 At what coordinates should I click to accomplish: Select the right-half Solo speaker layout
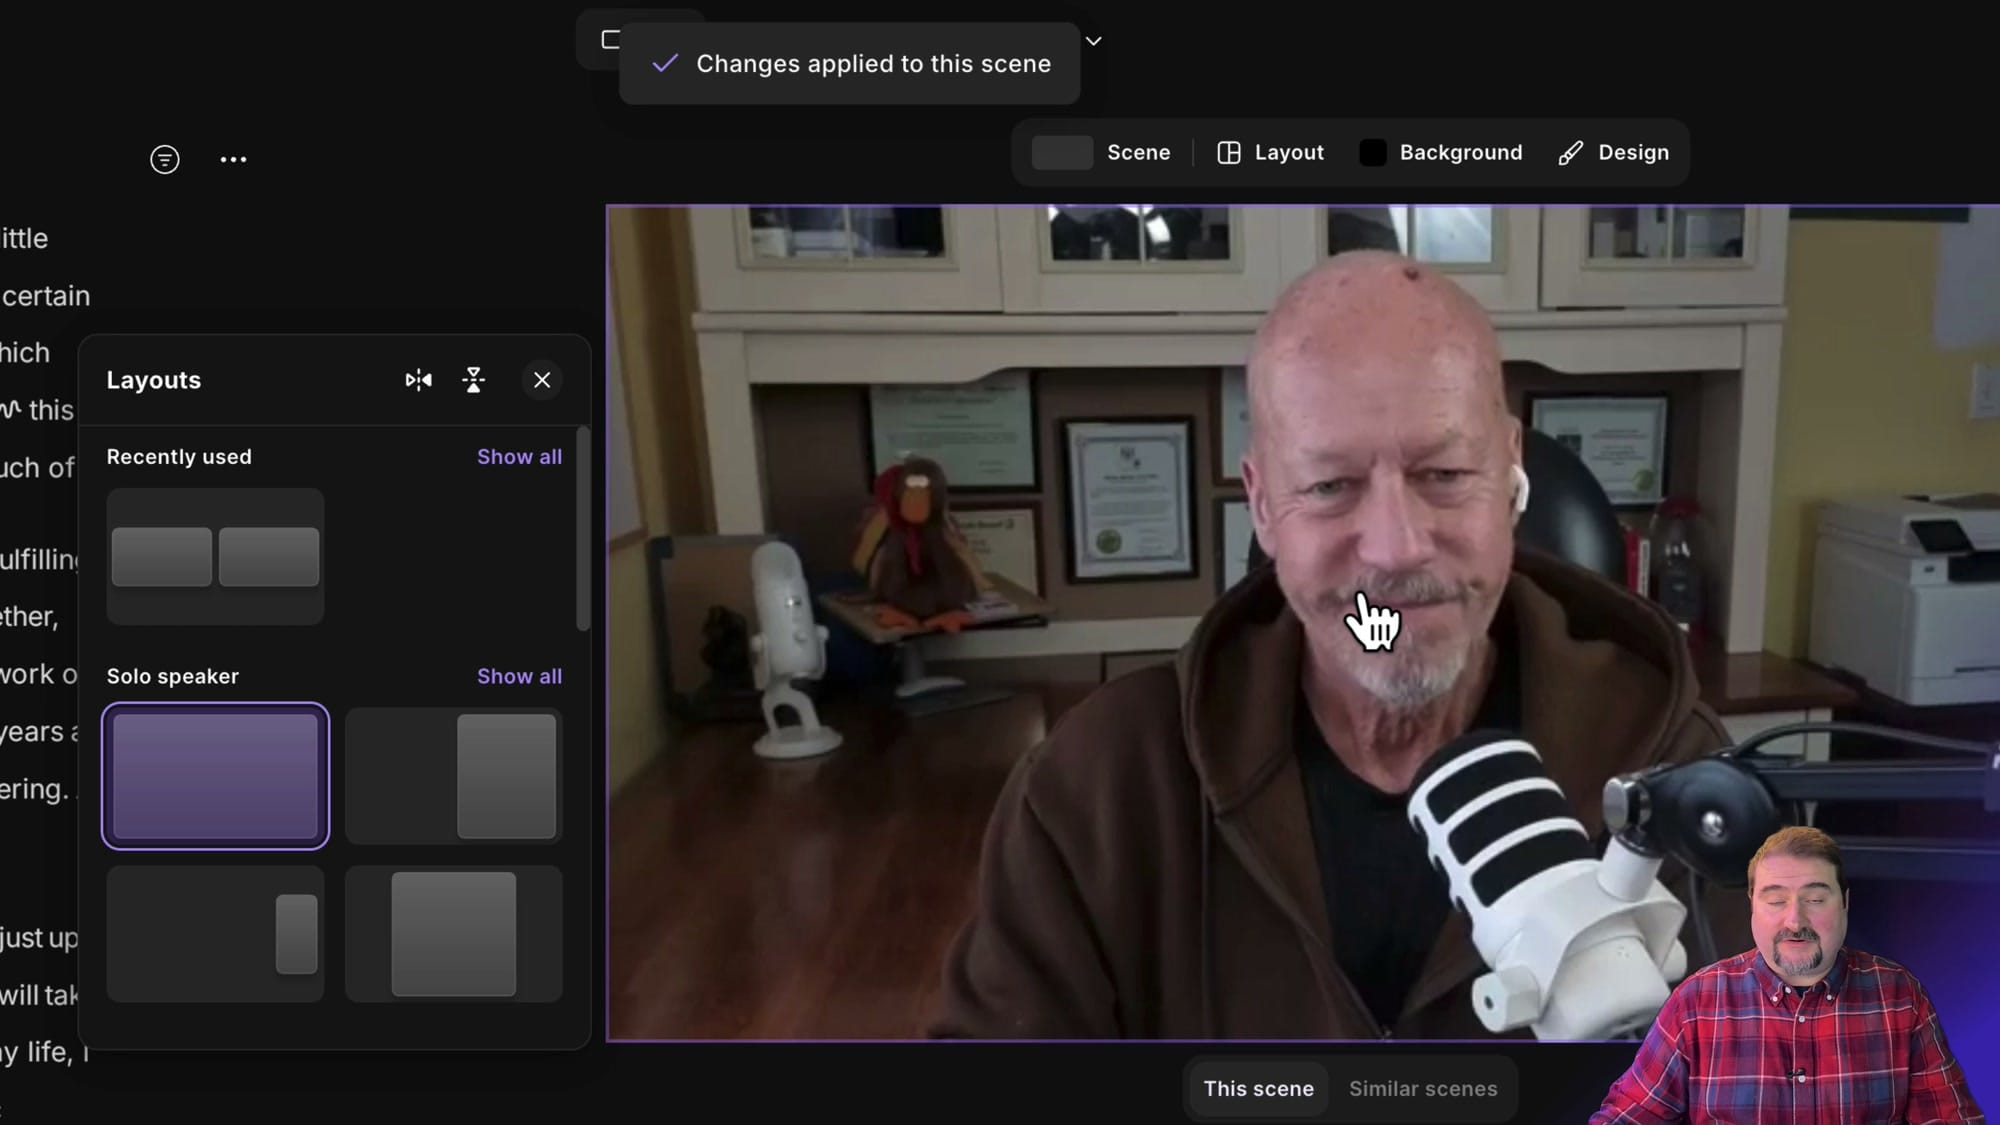(453, 776)
